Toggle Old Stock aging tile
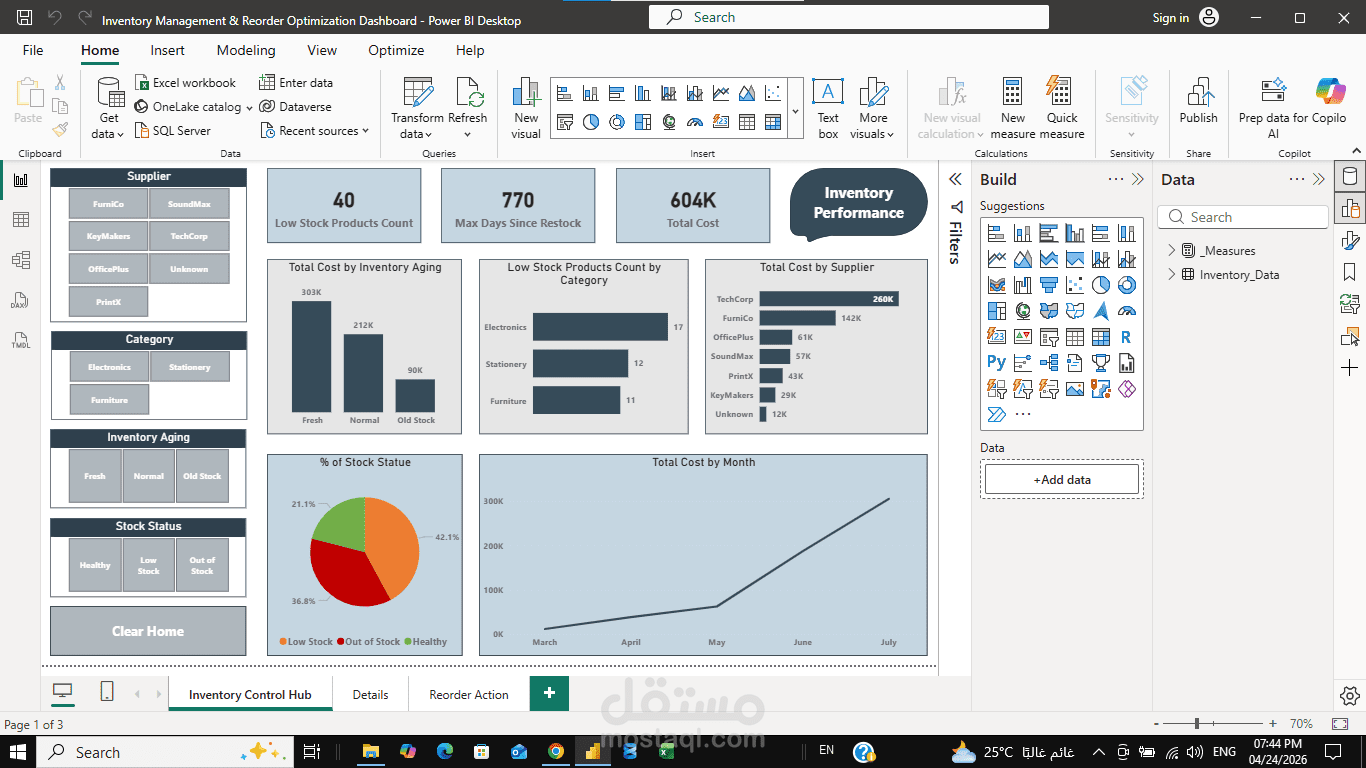The height and width of the screenshot is (768, 1366). 202,476
